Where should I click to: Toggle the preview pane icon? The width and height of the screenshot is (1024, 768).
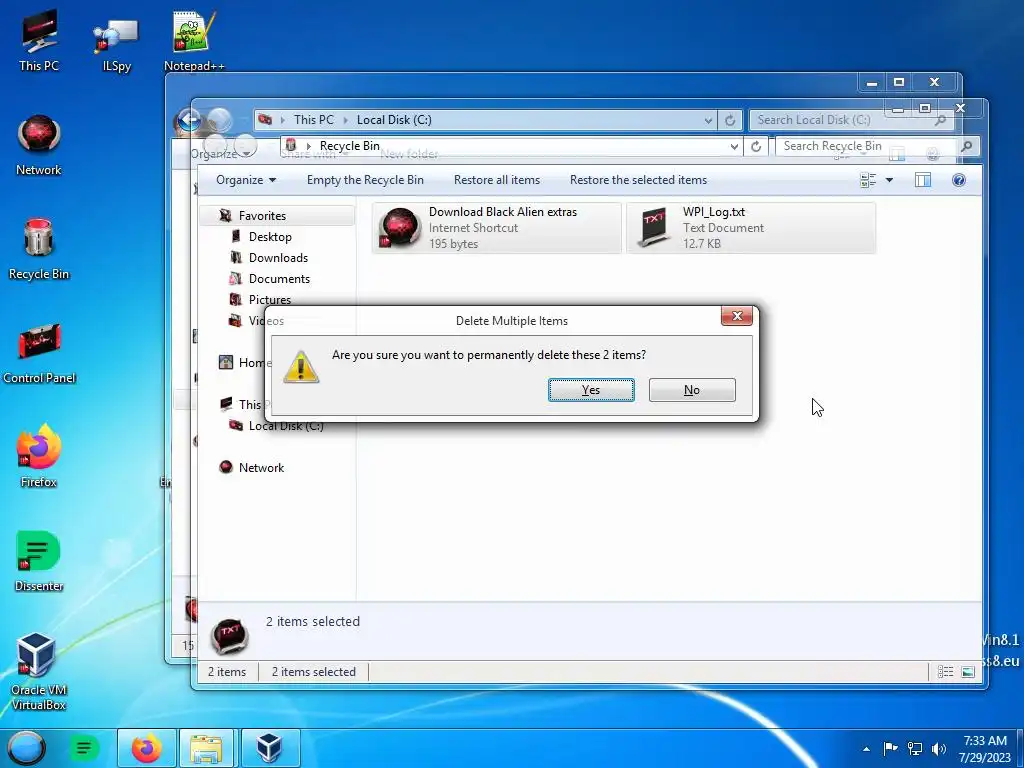click(923, 180)
